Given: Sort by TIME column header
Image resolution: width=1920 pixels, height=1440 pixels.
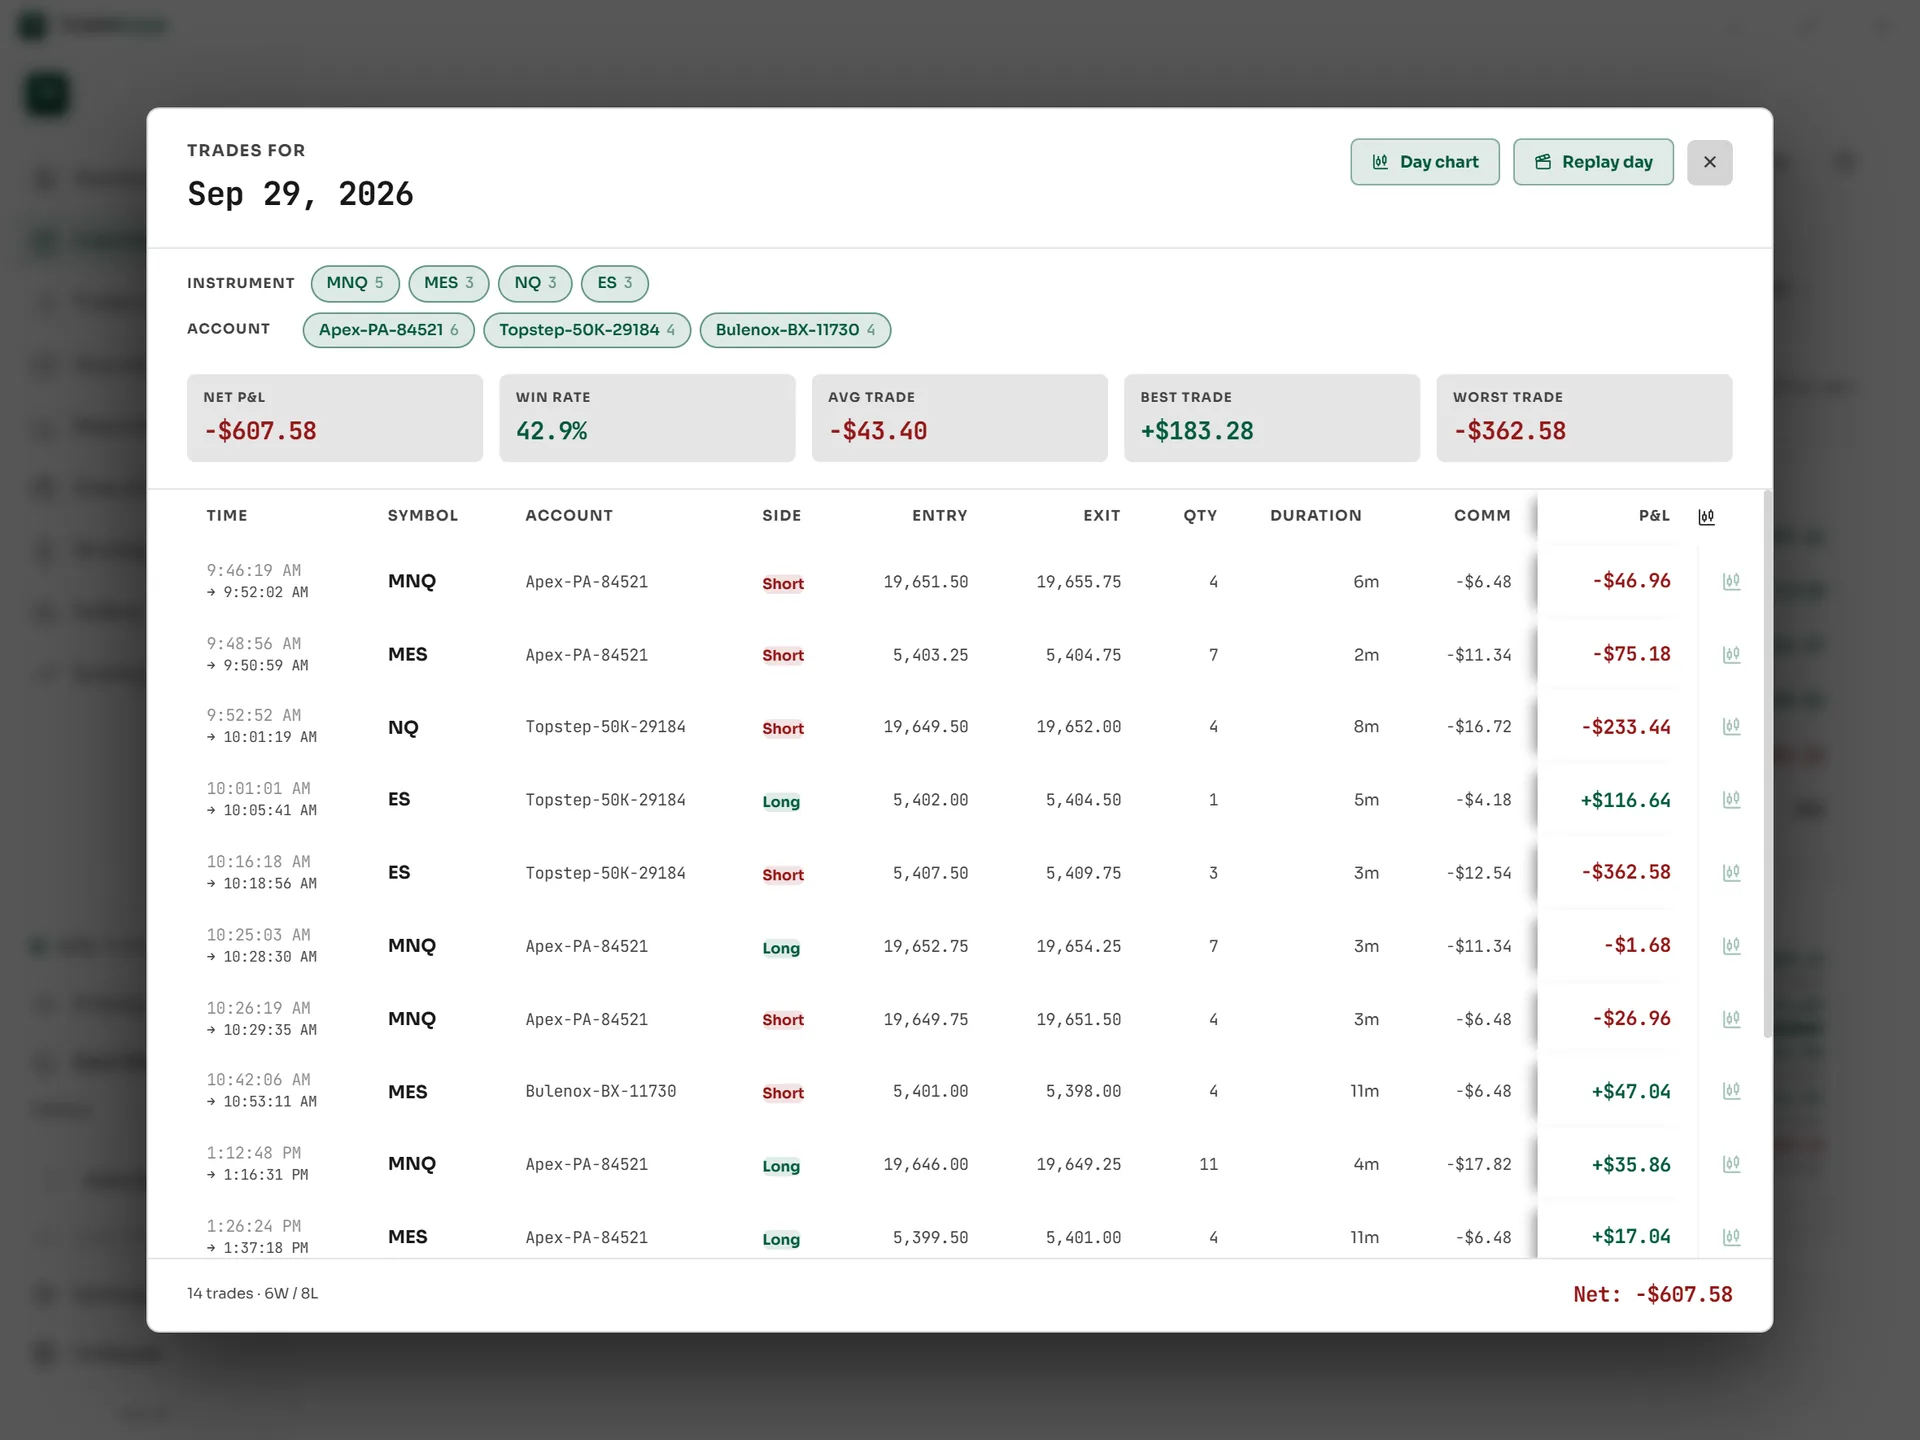Looking at the screenshot, I should [x=227, y=516].
